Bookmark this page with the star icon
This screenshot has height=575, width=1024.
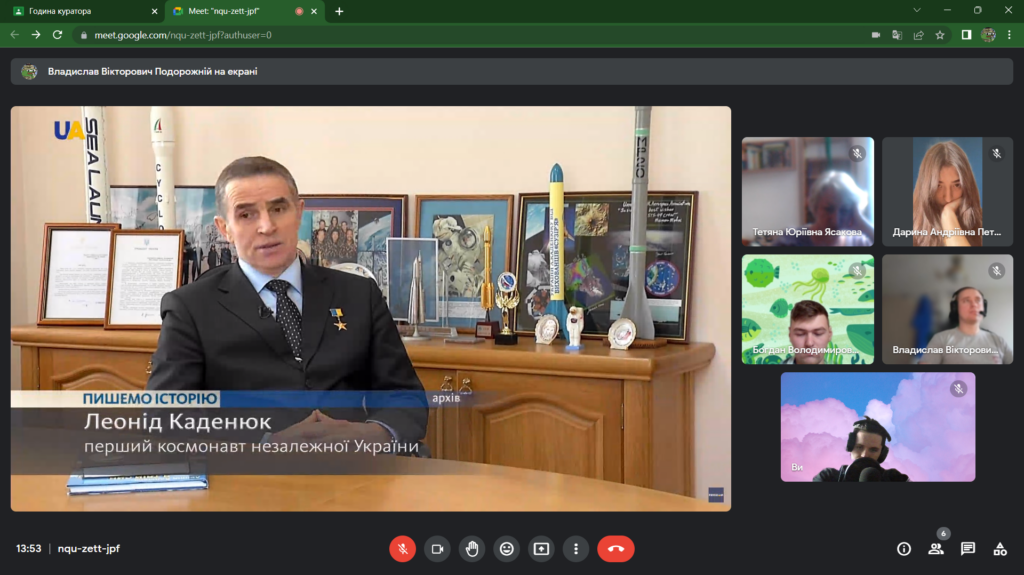click(940, 34)
